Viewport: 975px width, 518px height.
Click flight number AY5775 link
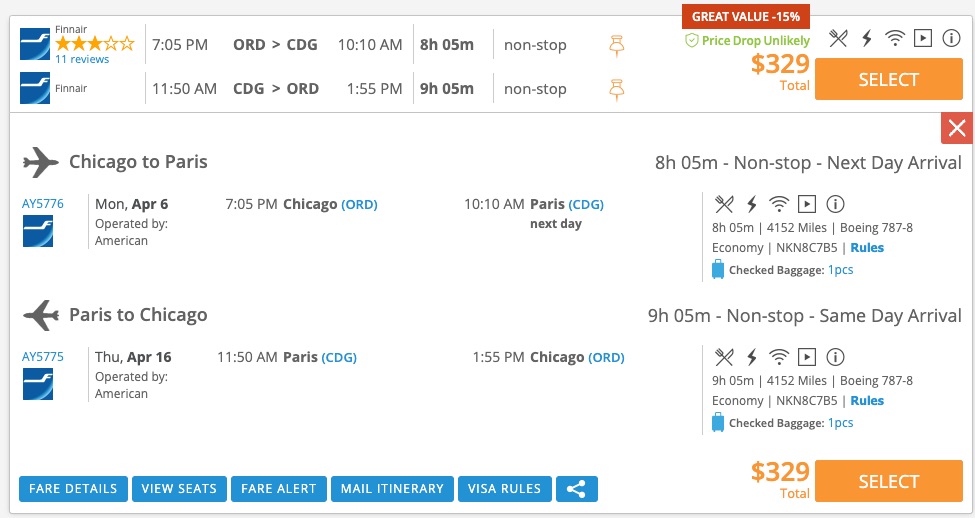(x=43, y=357)
